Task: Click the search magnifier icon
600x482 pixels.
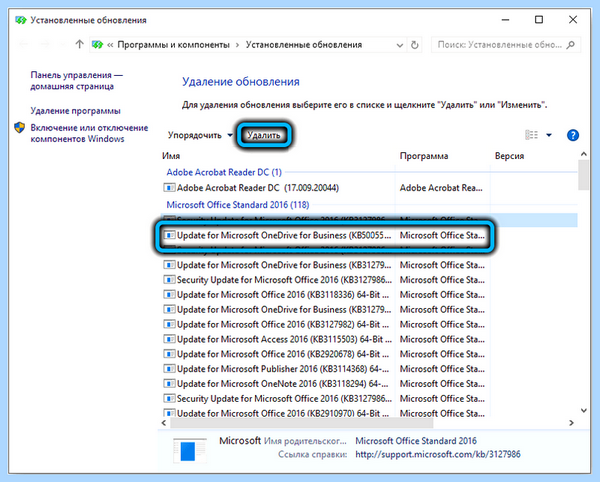Action: pos(571,45)
